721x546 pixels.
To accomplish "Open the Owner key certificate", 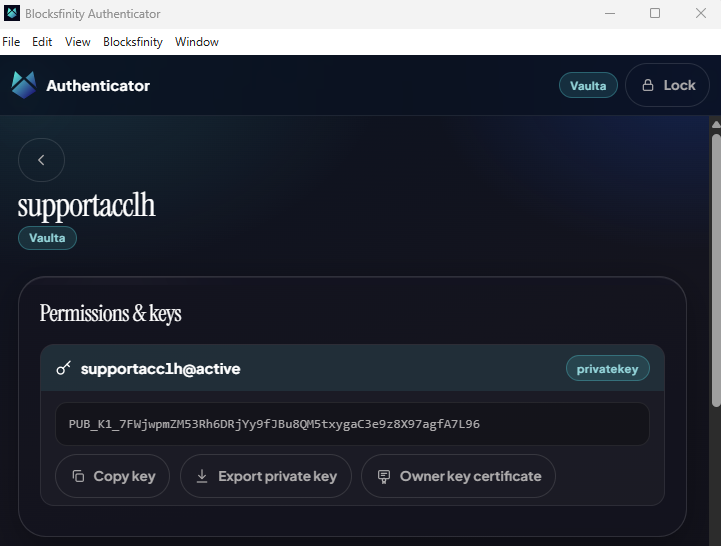I will coord(458,476).
